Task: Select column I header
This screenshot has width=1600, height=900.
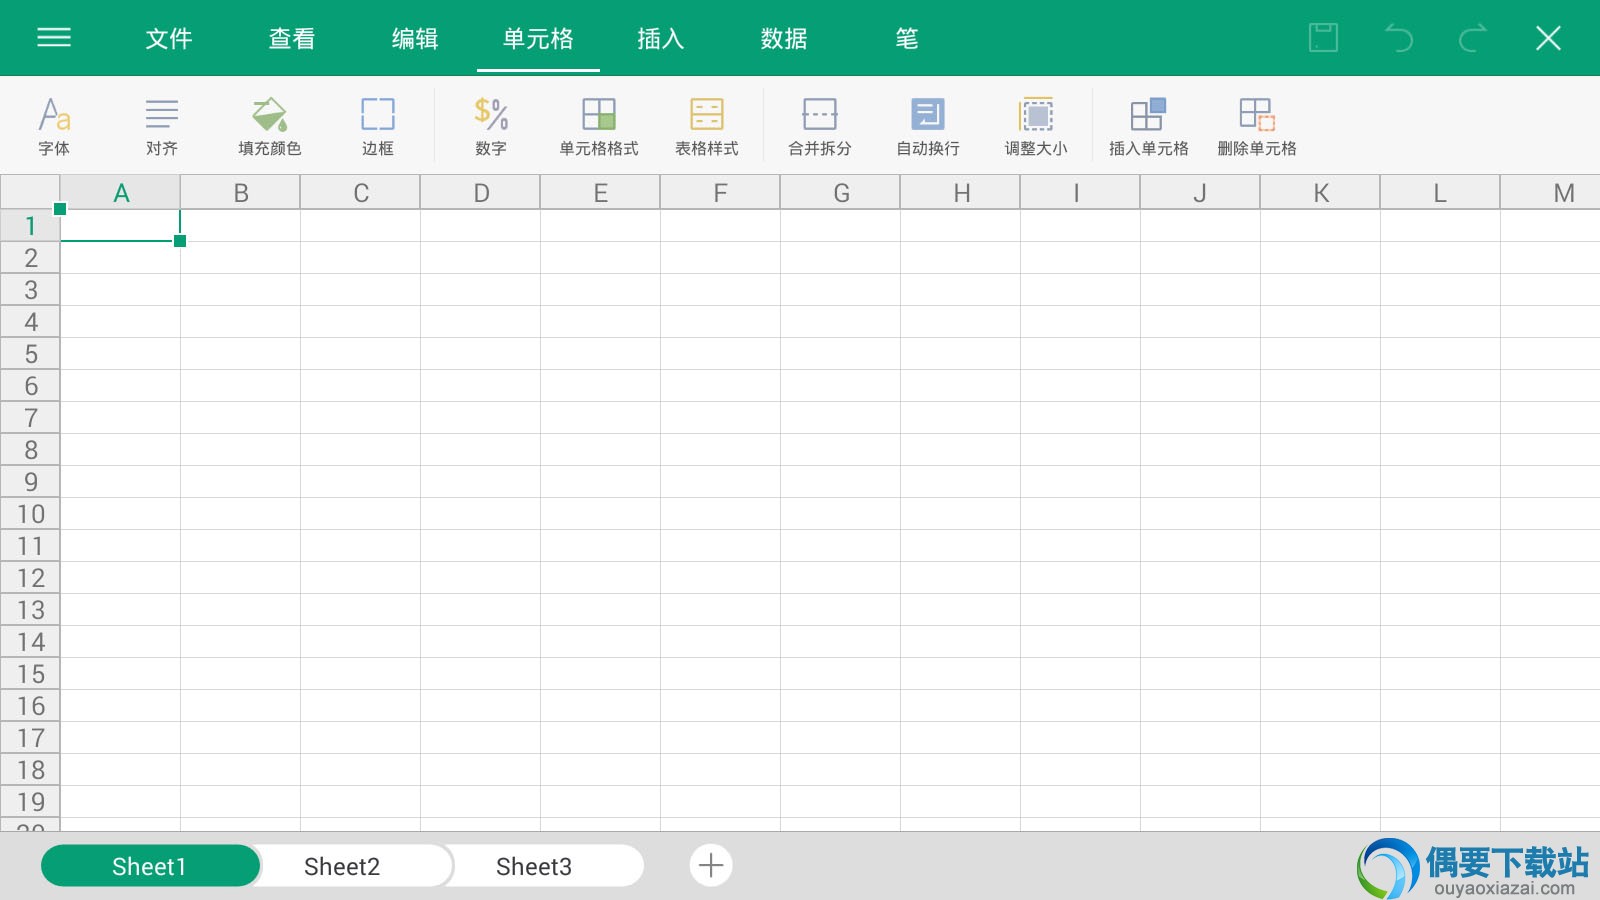Action: click(1080, 193)
